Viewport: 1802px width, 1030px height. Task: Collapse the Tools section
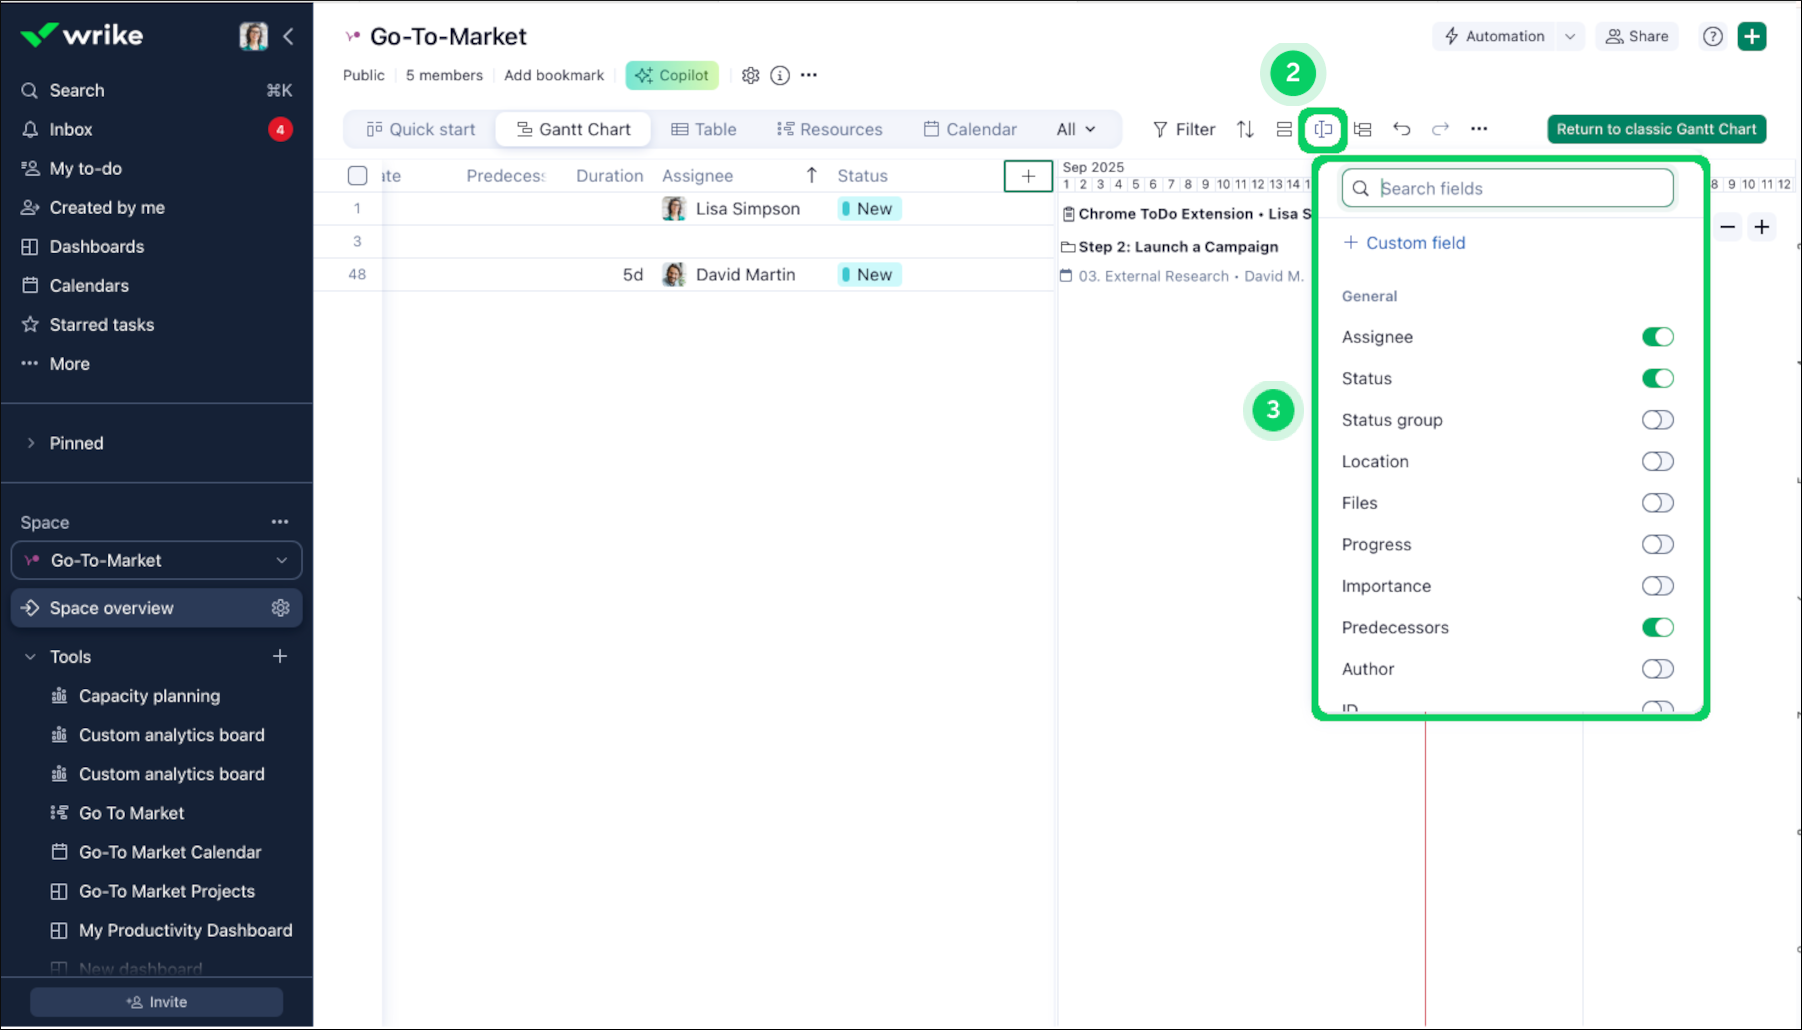click(28, 656)
